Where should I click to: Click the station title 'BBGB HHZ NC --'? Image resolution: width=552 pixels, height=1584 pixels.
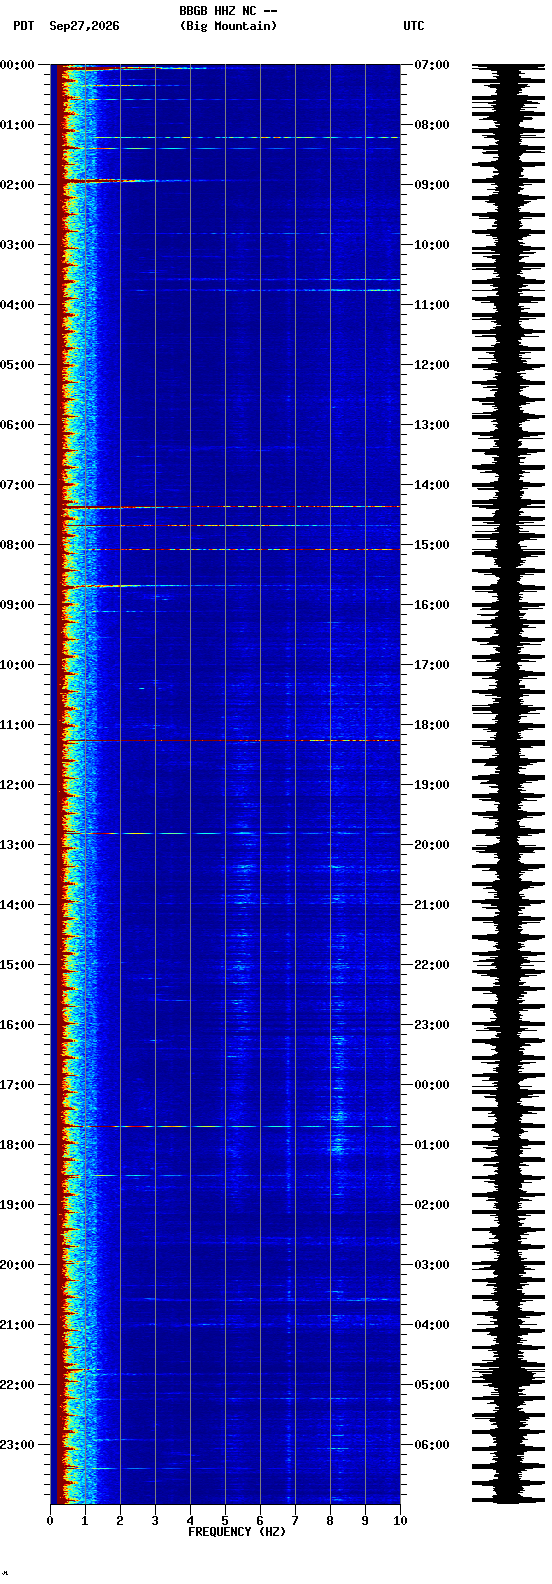(228, 11)
